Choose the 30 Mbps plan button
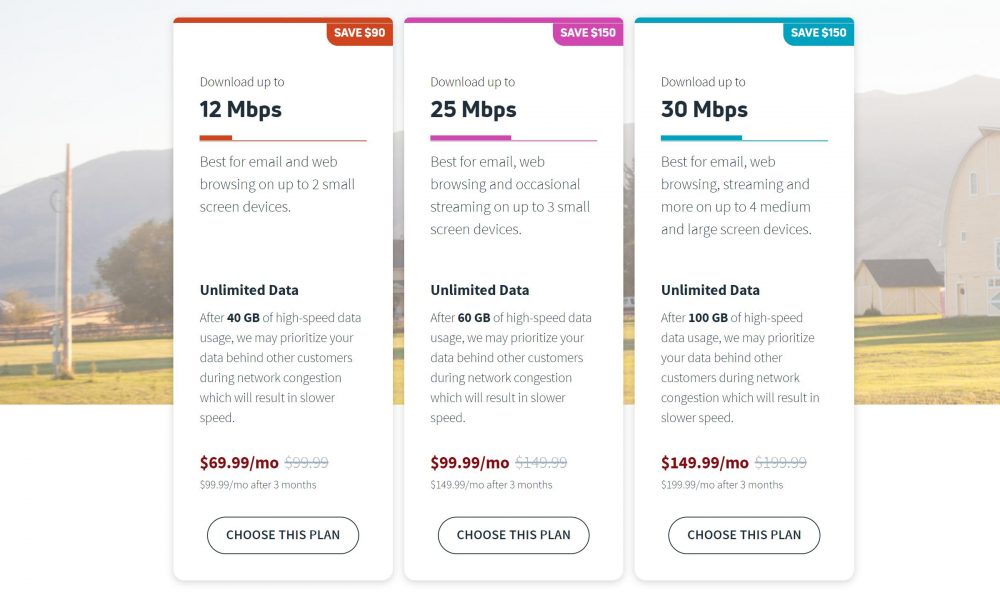1000x600 pixels. [x=744, y=535]
